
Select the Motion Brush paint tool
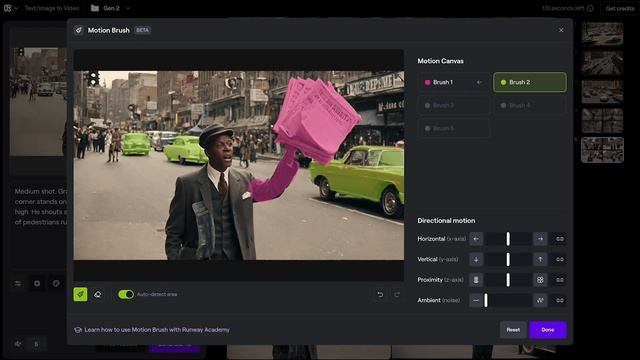point(80,294)
